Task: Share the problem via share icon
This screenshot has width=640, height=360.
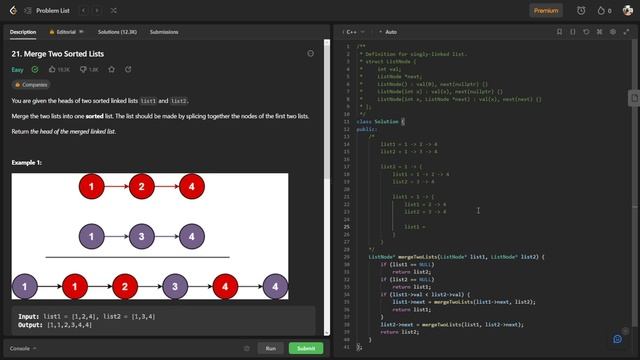Action: (x=128, y=69)
